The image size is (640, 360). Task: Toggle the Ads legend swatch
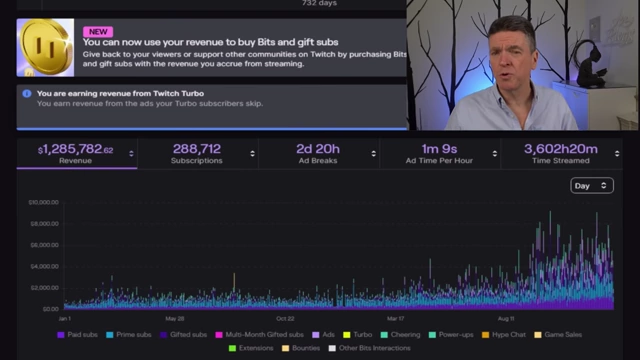tap(316, 335)
